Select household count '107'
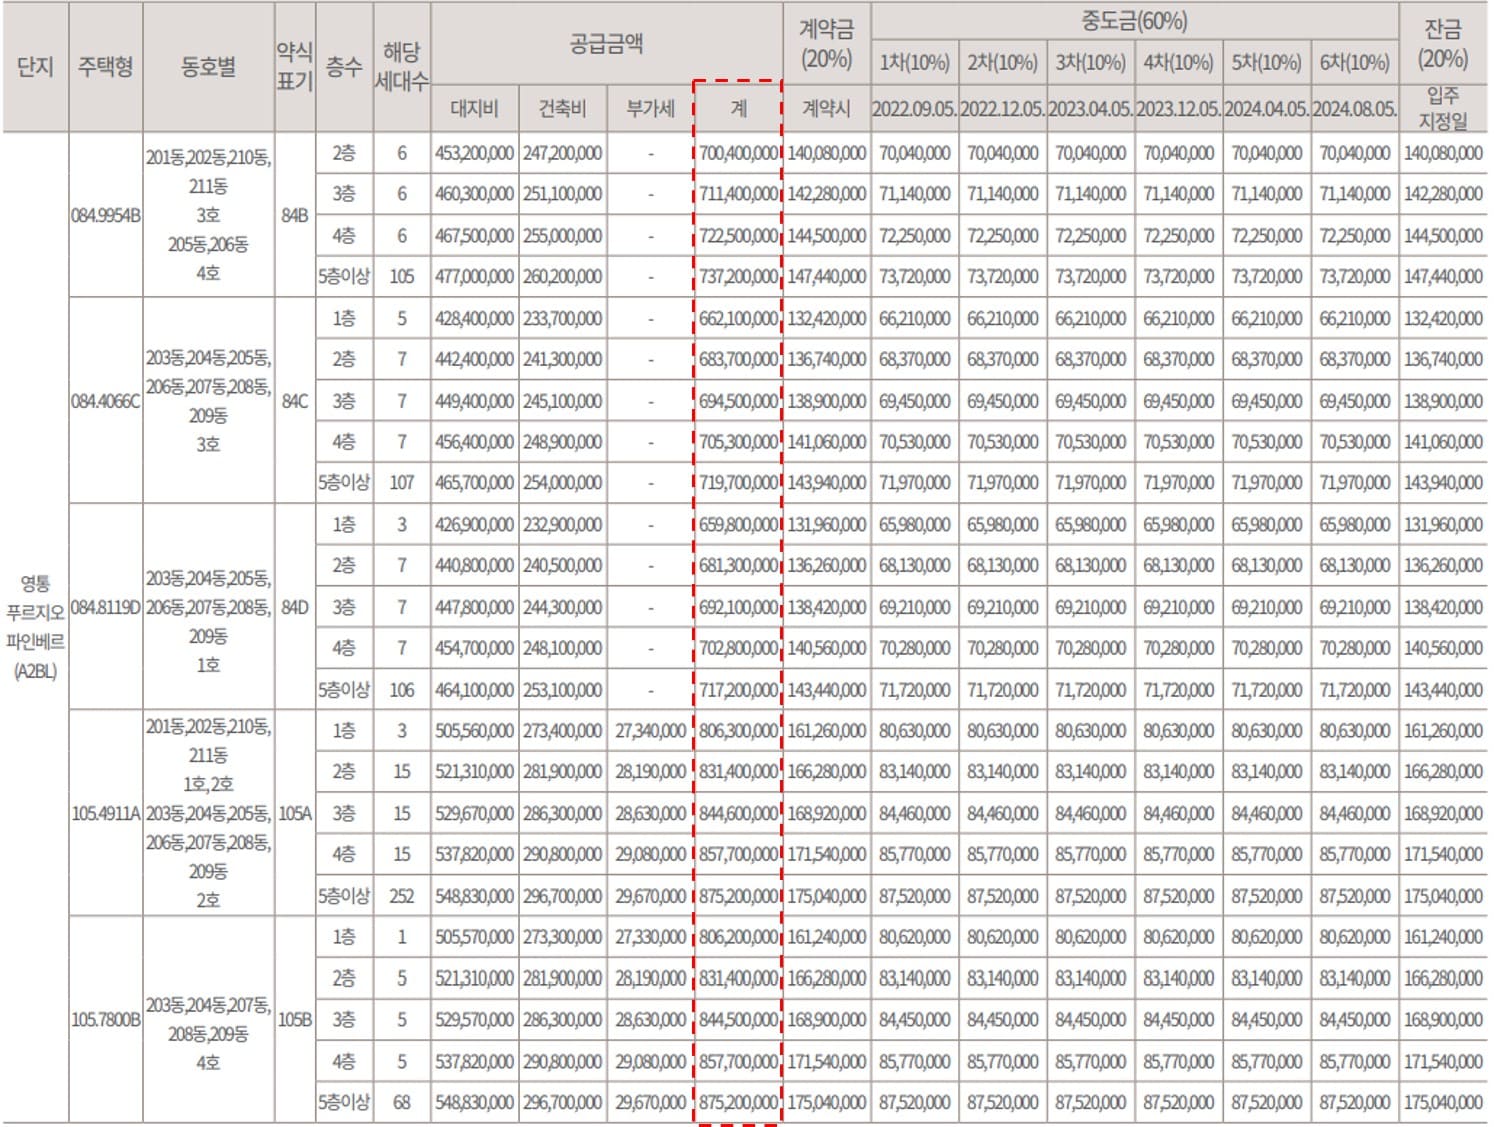Screen dimensions: 1494x1127 click(402, 483)
